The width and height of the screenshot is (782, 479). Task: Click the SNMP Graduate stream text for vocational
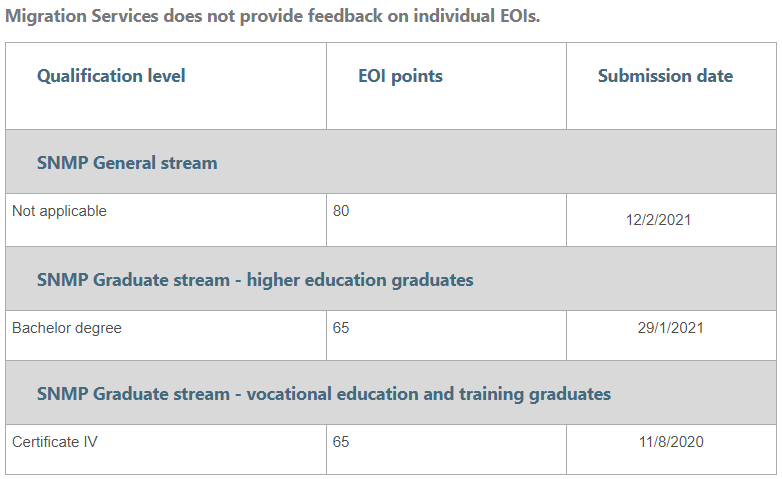coord(133,394)
